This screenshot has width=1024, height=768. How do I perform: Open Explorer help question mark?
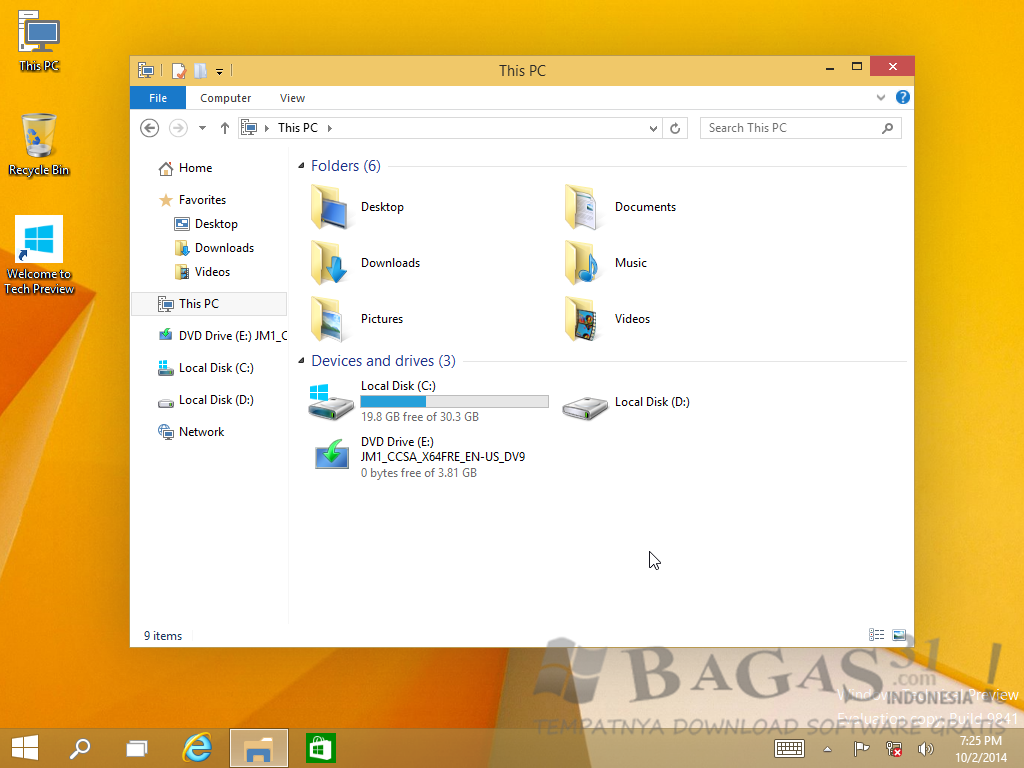click(903, 97)
